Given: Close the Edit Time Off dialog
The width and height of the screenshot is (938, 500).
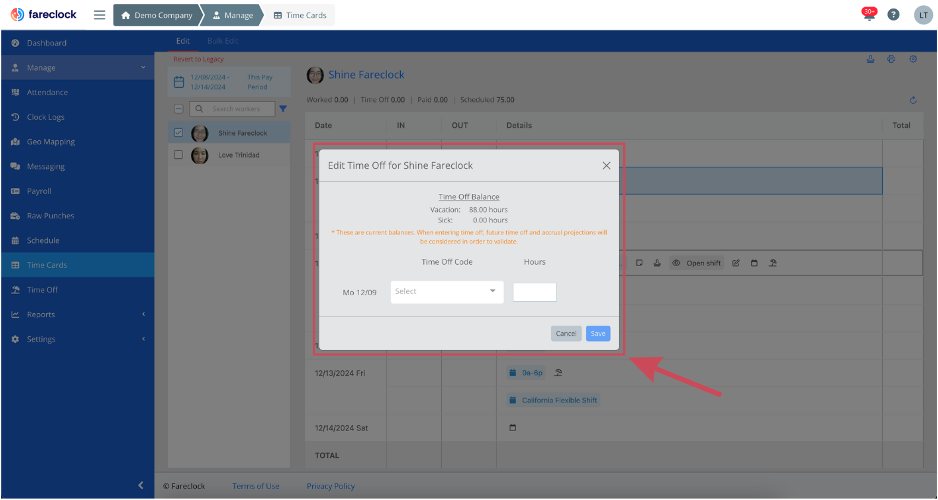Looking at the screenshot, I should point(606,166).
